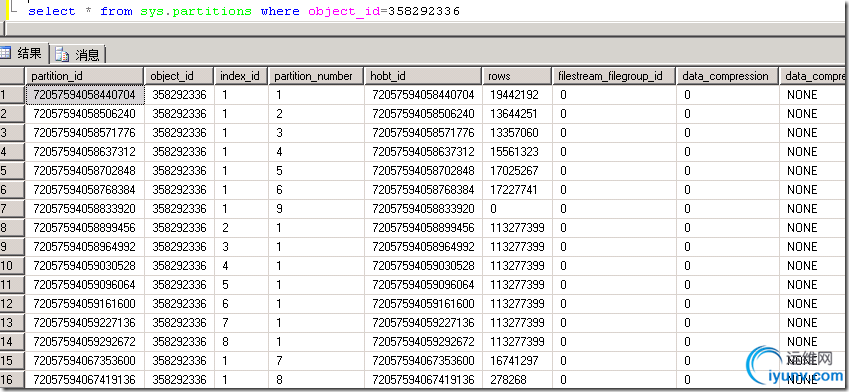Click rows cell 278268
Image resolution: width=849 pixels, height=392 pixels.
(x=517, y=380)
